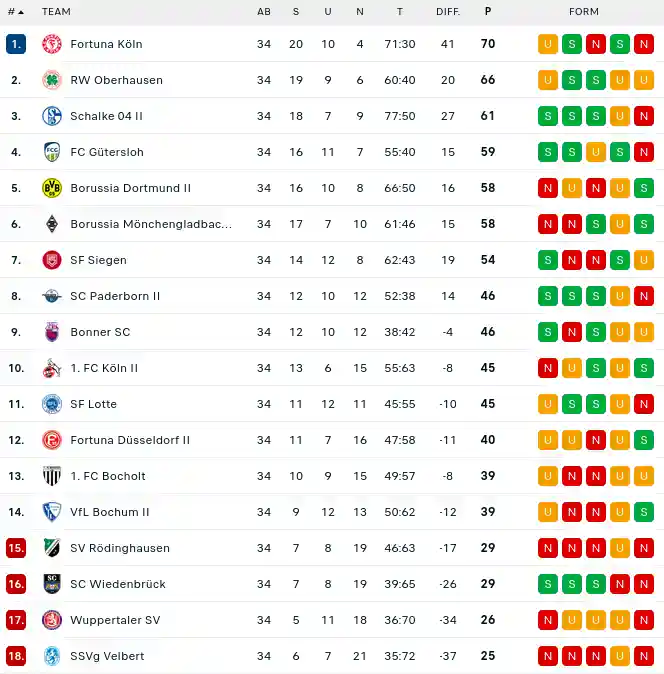Open the VfL Bochum II team logo

[52, 512]
